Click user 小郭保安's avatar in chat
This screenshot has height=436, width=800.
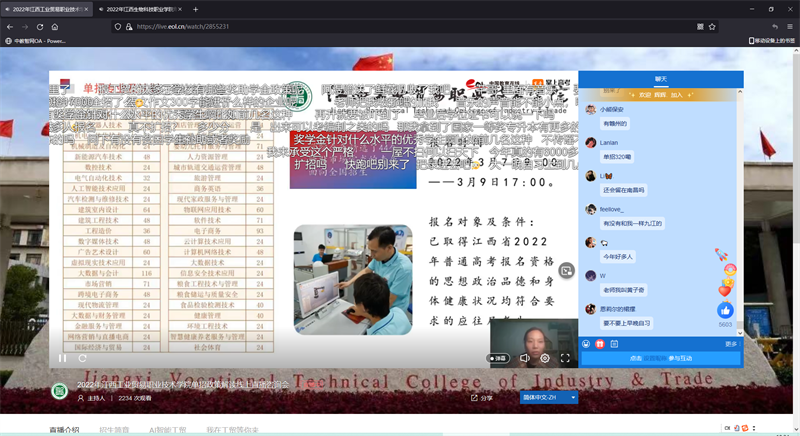[x=590, y=110]
